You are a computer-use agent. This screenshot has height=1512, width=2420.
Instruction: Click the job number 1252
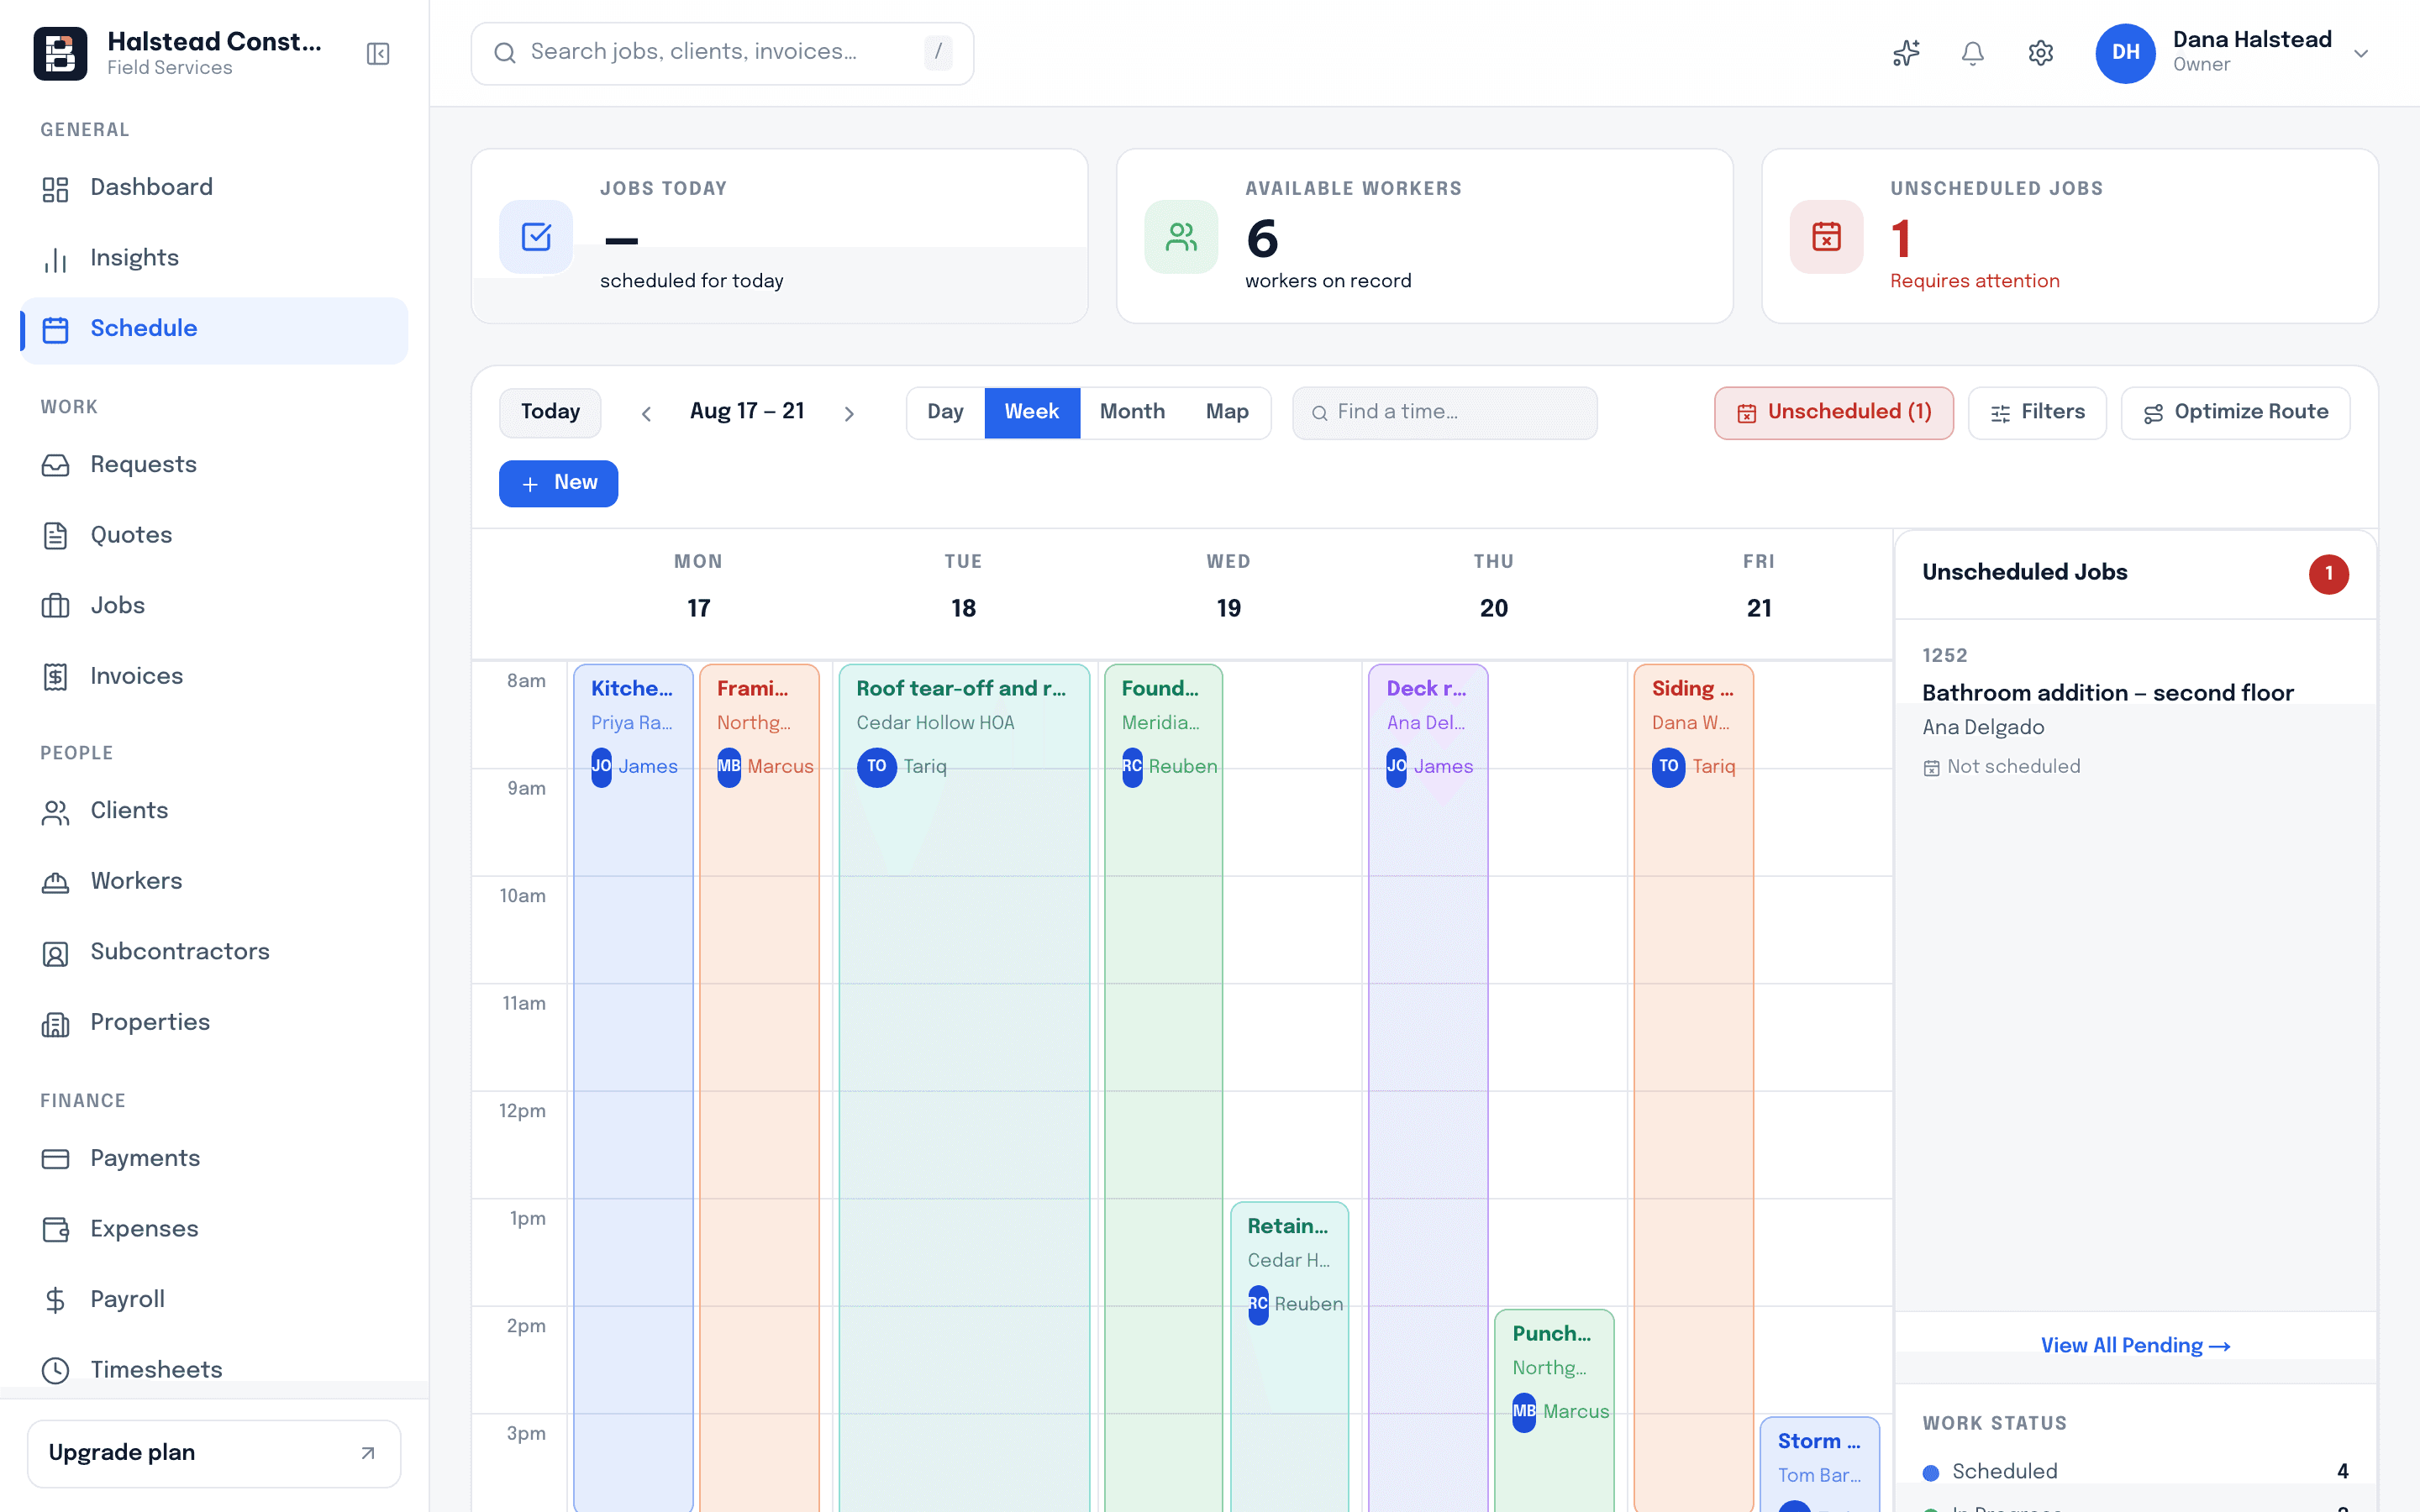(x=1944, y=656)
